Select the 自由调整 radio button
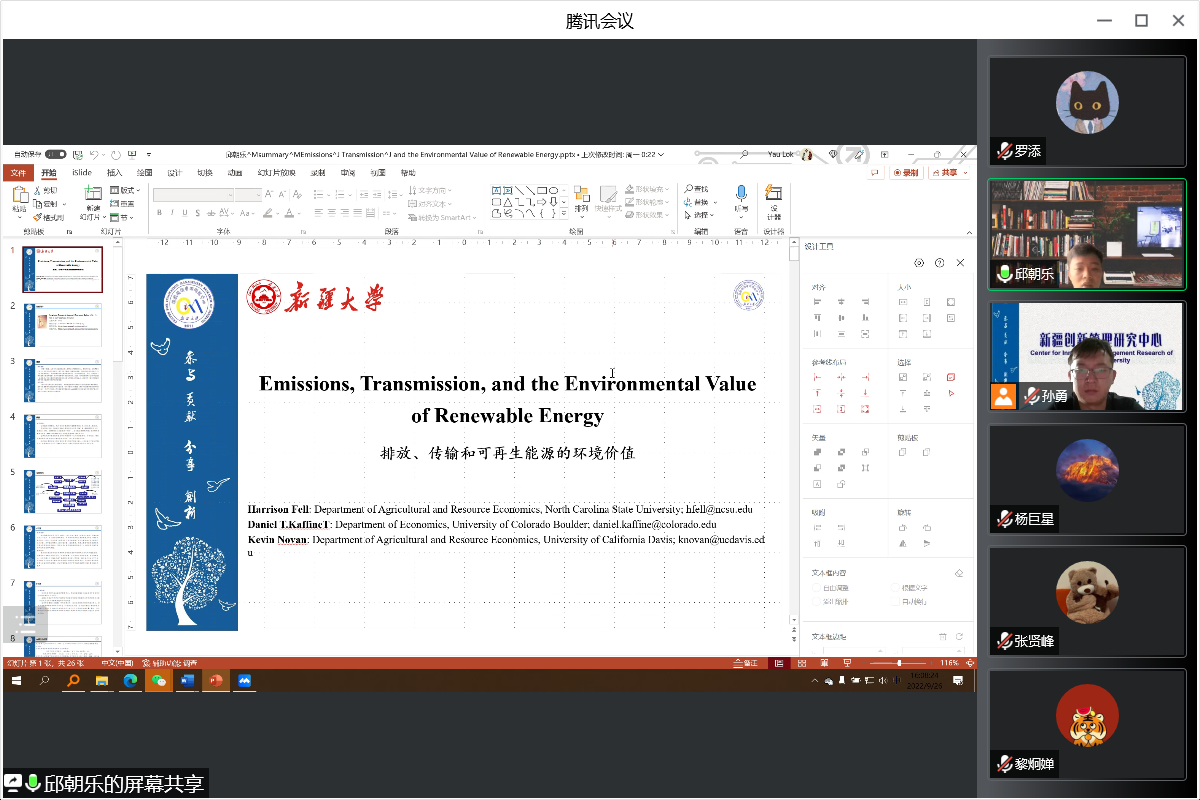Screen dimensions: 1200x800 [816, 588]
